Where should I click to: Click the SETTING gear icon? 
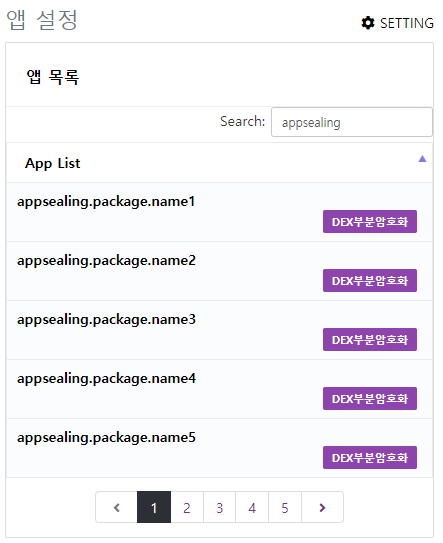367,23
